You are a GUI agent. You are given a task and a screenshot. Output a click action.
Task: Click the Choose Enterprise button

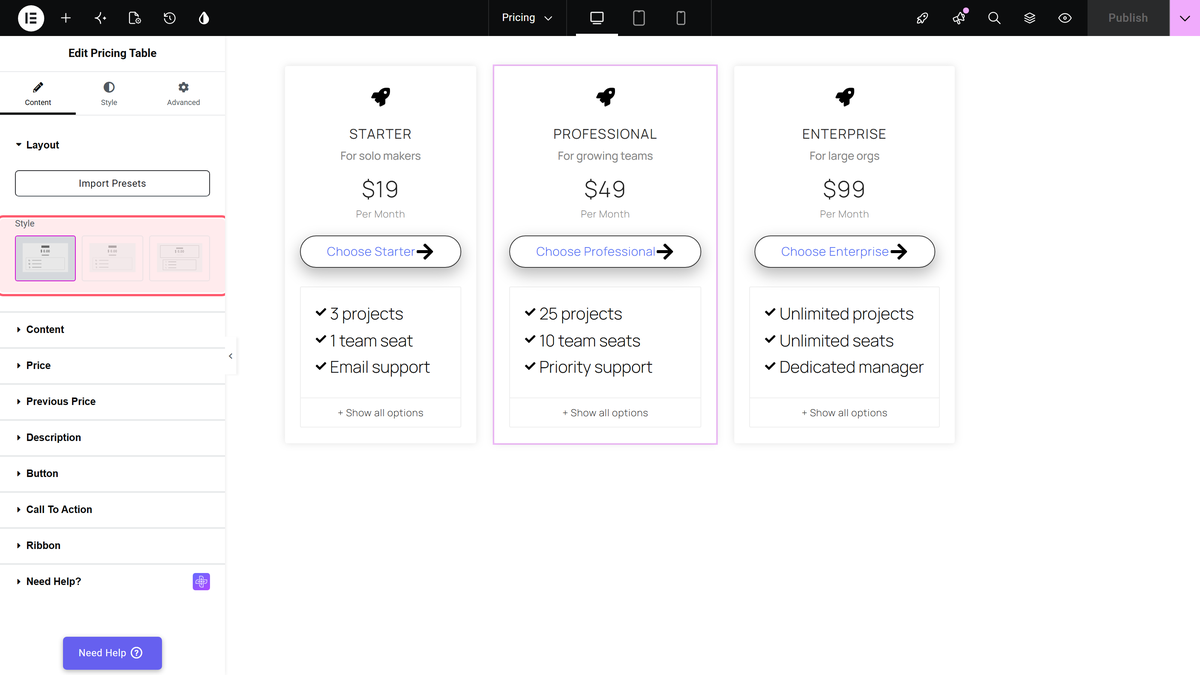coord(844,252)
